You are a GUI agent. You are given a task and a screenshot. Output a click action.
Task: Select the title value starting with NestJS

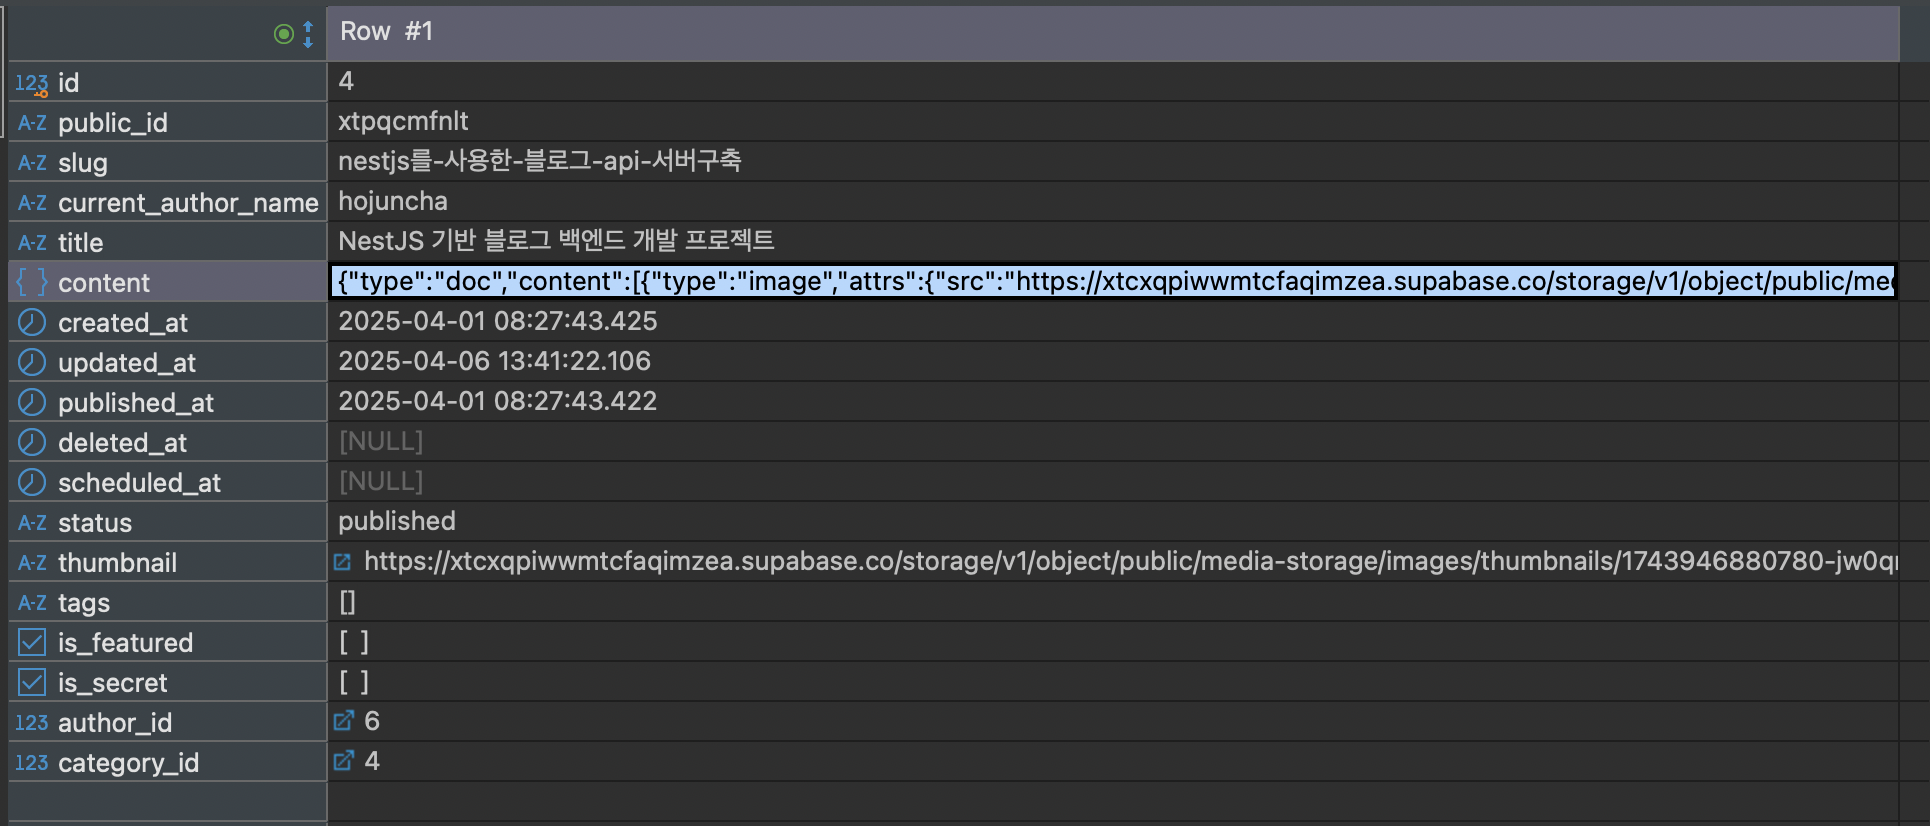(x=556, y=241)
